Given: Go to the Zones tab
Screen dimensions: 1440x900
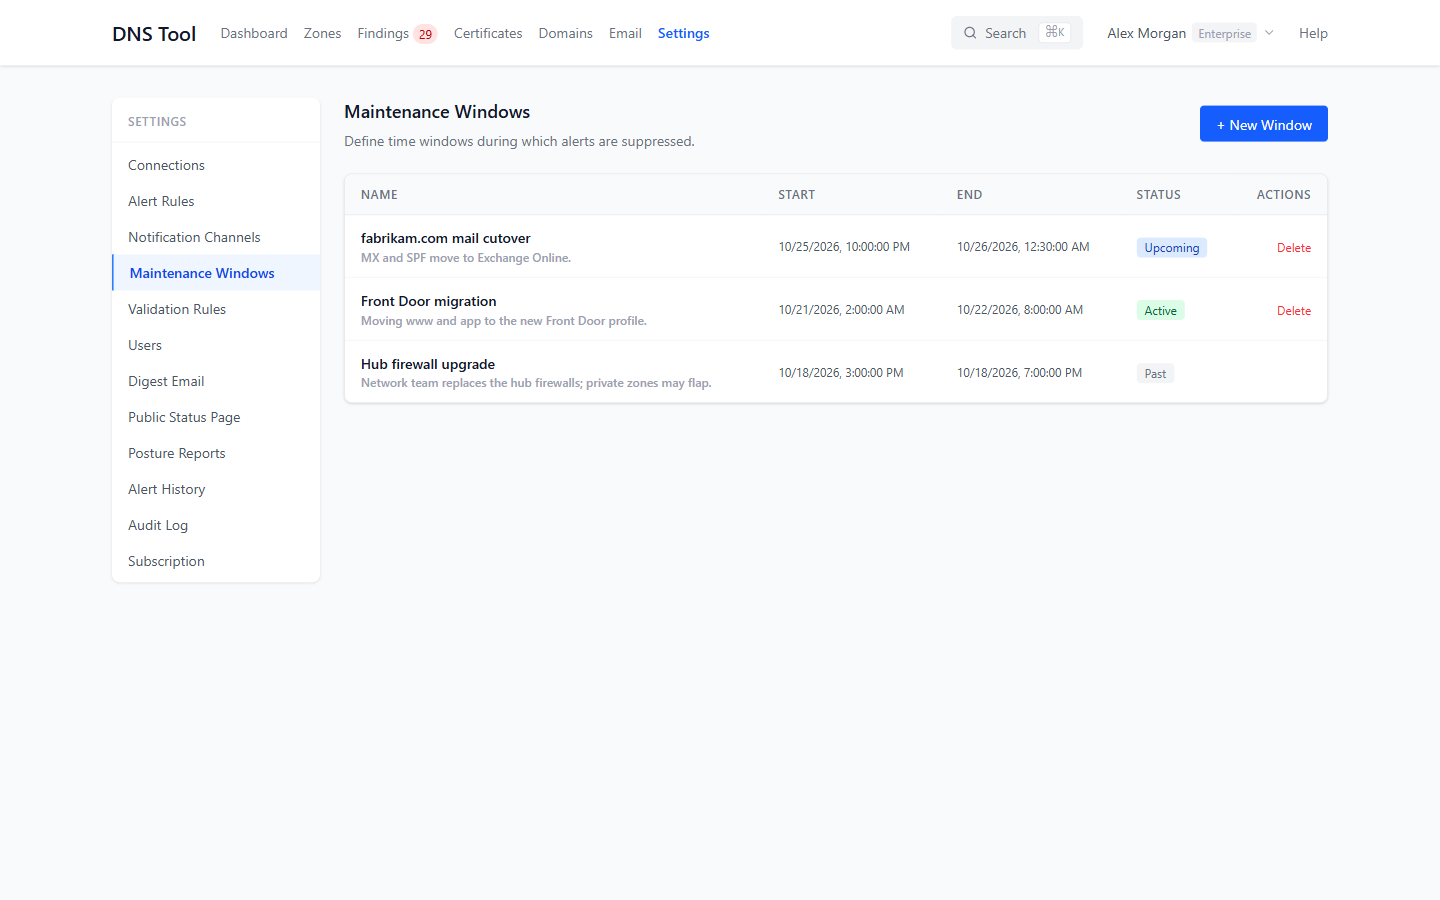Looking at the screenshot, I should [x=322, y=33].
